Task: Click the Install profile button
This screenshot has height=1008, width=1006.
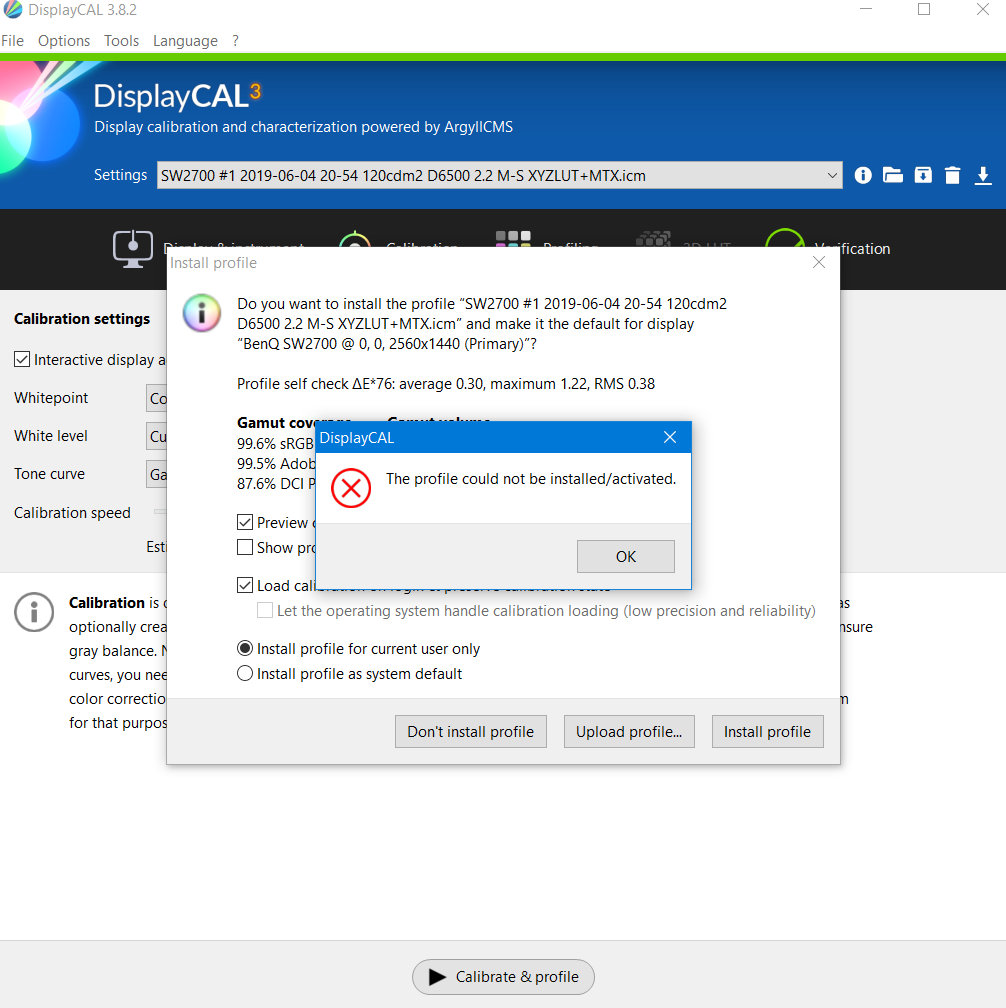Action: (768, 732)
